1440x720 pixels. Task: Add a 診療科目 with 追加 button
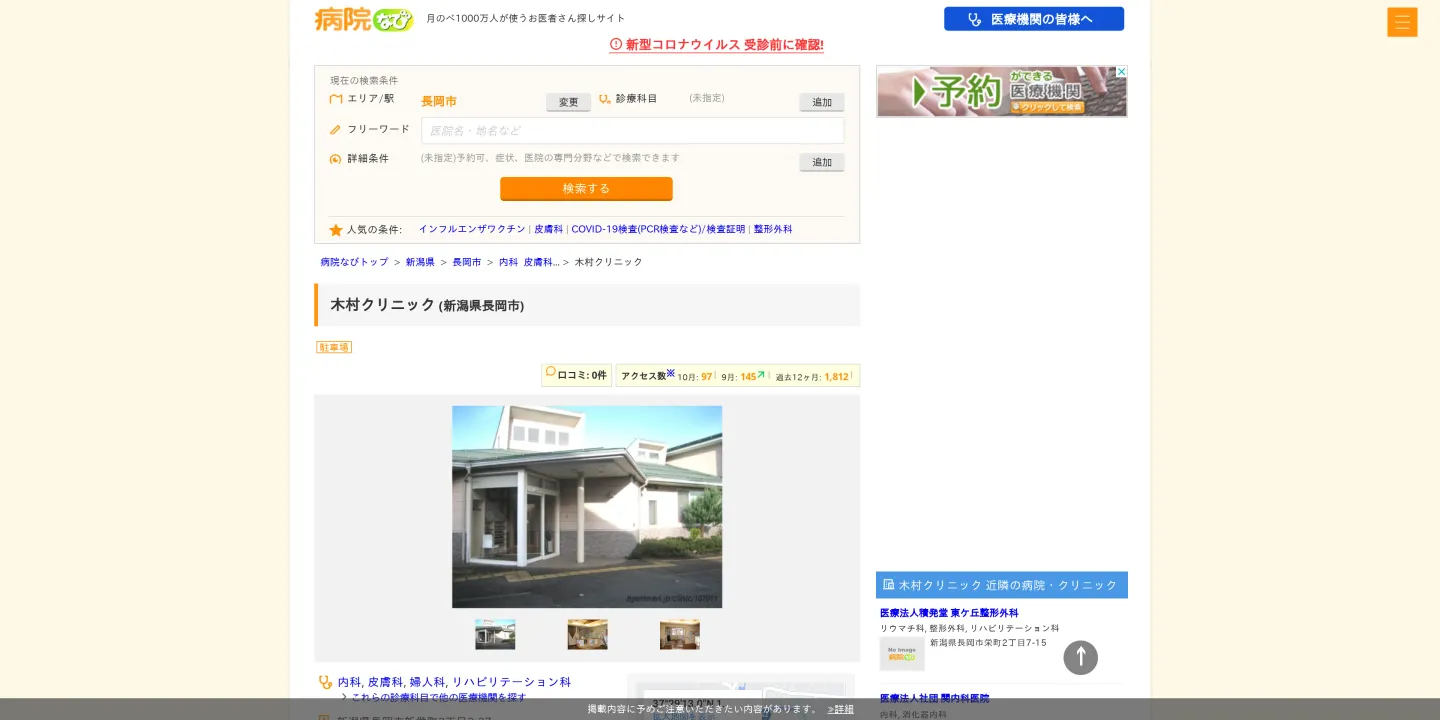tap(822, 102)
